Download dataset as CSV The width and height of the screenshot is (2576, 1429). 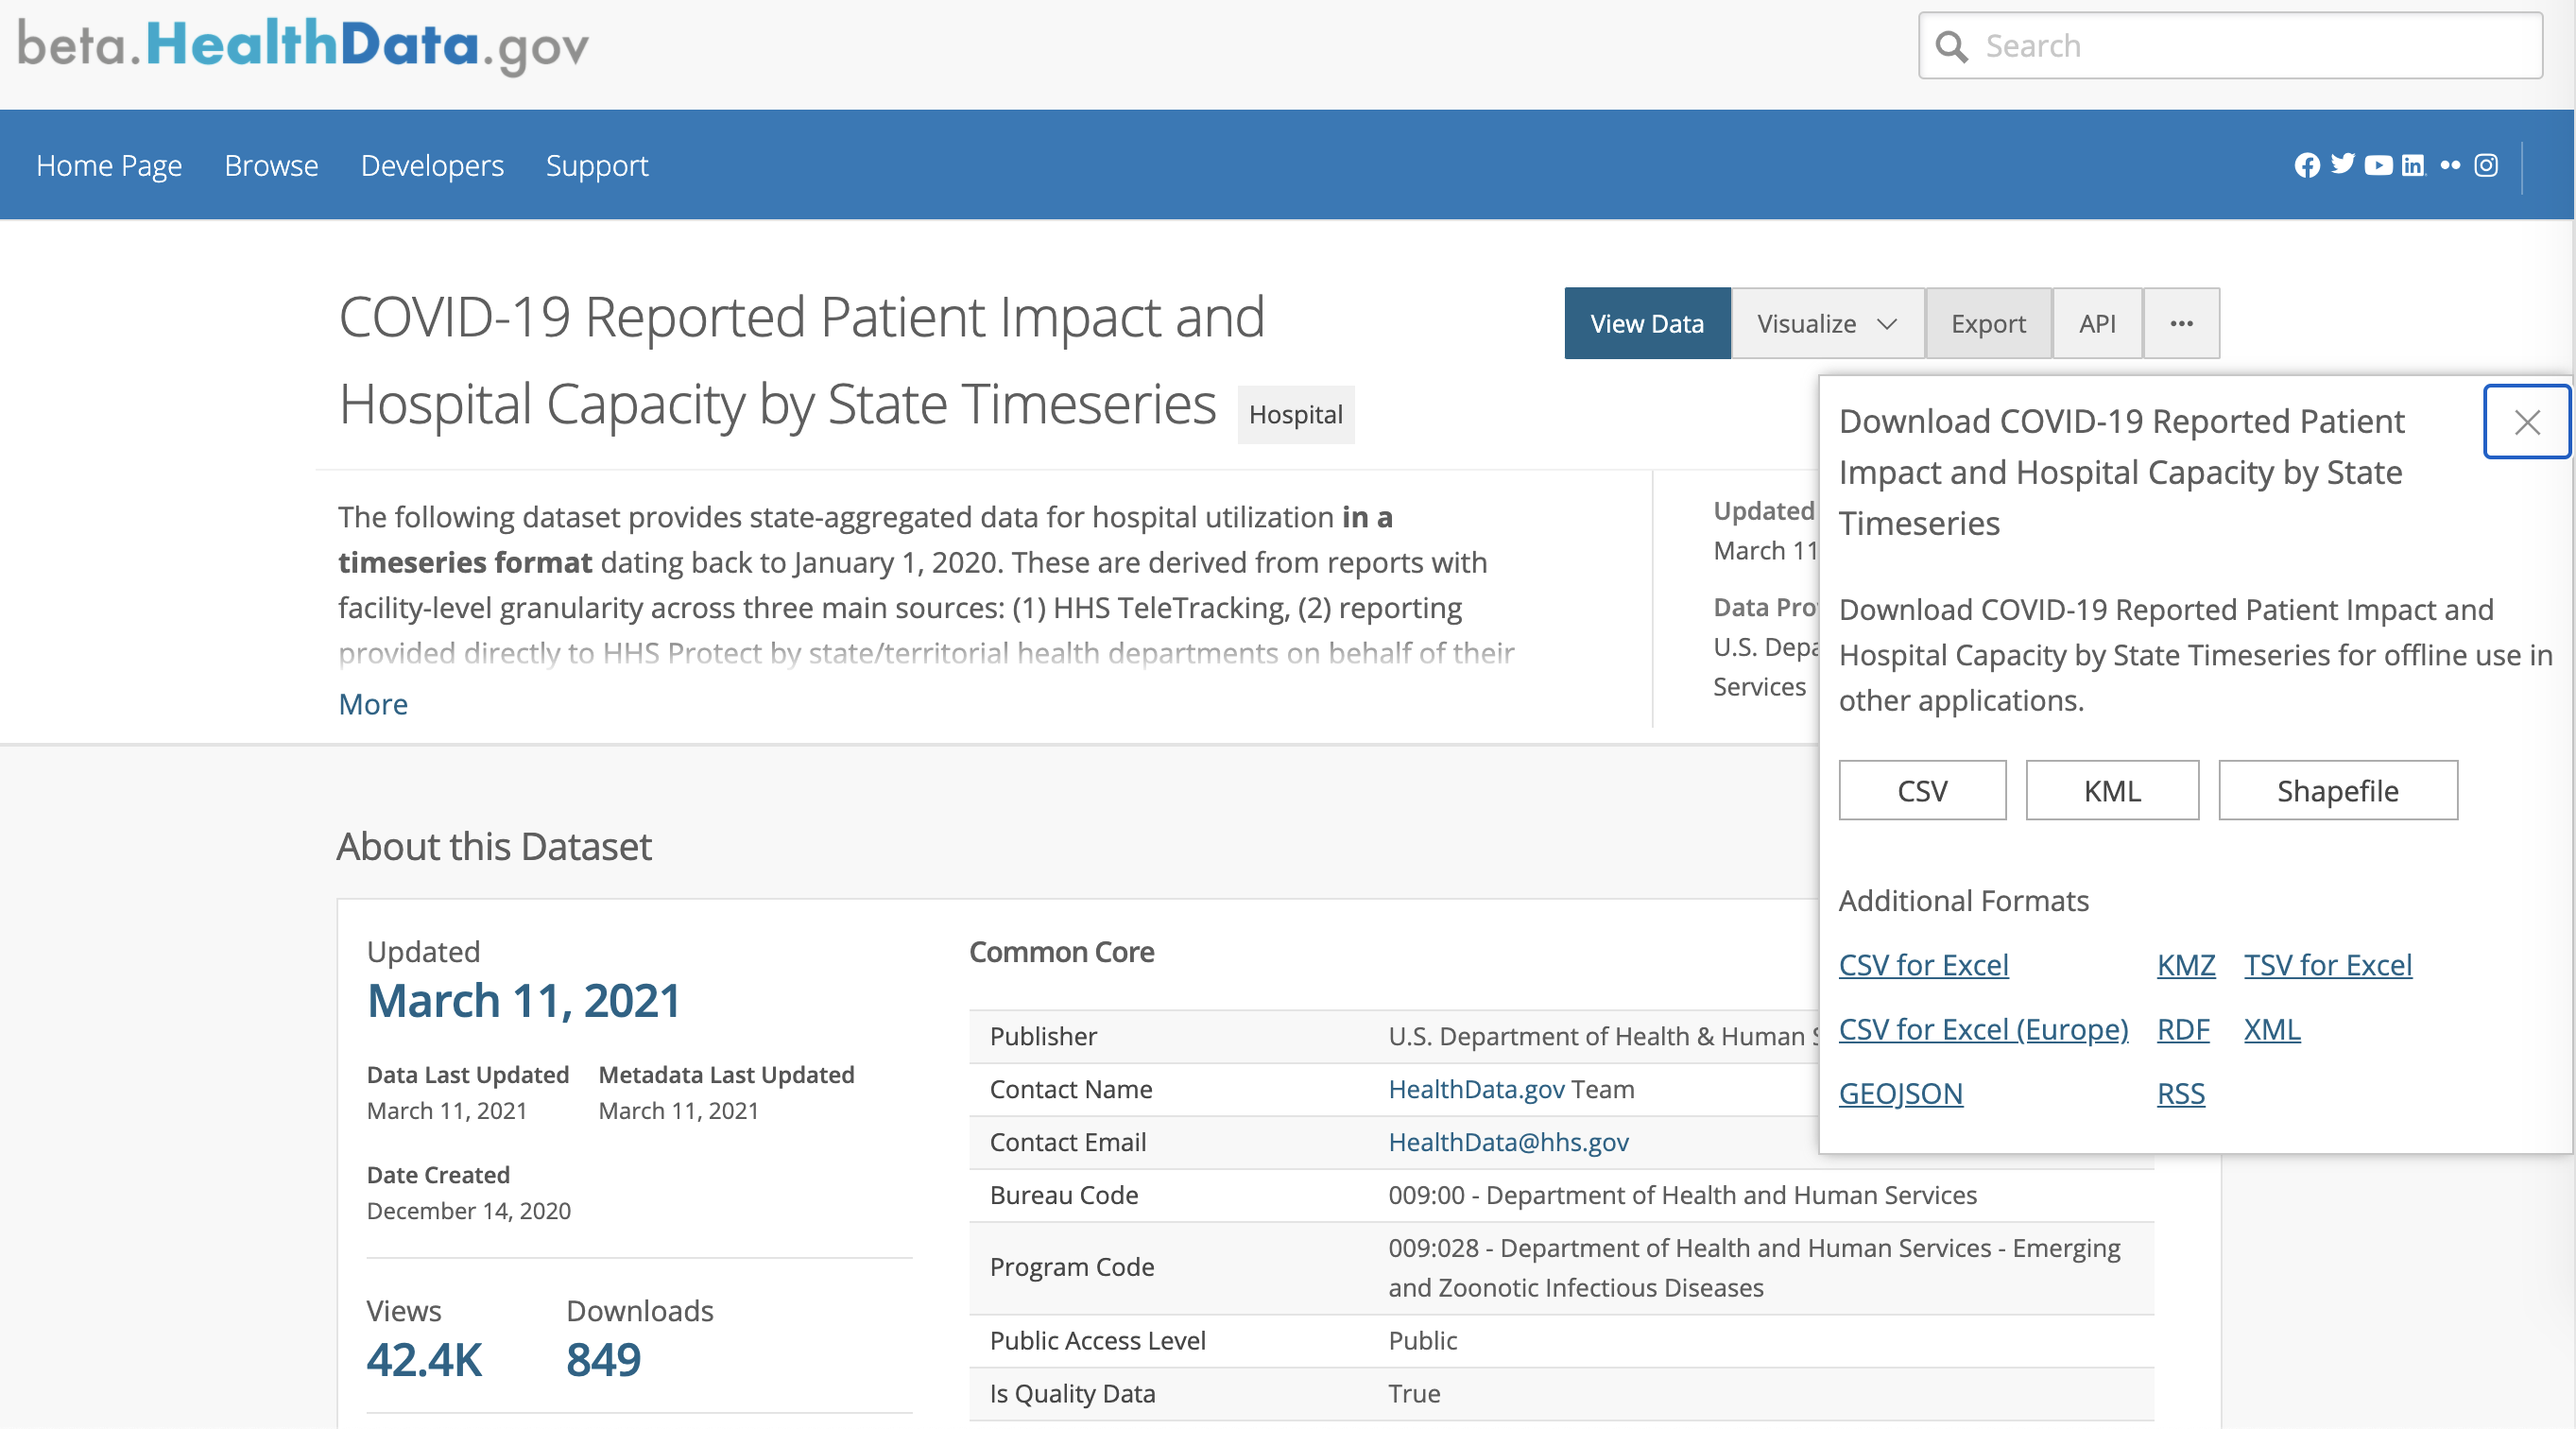point(1922,791)
